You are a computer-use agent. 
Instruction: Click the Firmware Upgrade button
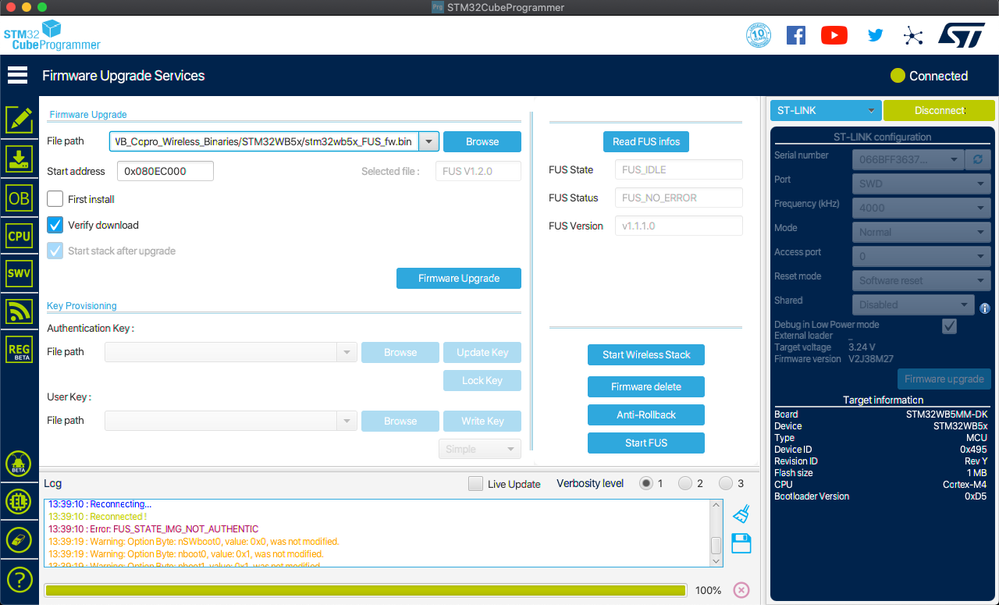coord(459,278)
